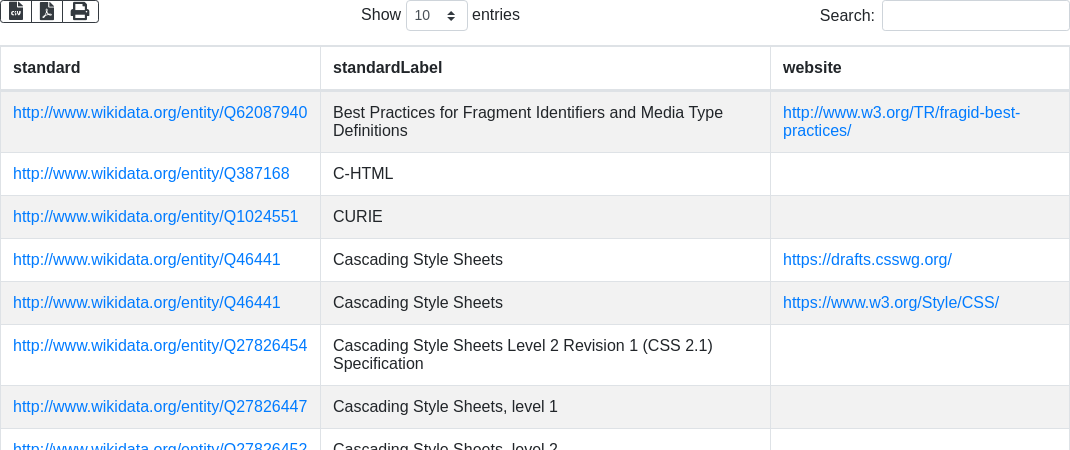This screenshot has width=1070, height=450.
Task: Open the Q1024551 wikidata entity link
Action: tap(155, 217)
